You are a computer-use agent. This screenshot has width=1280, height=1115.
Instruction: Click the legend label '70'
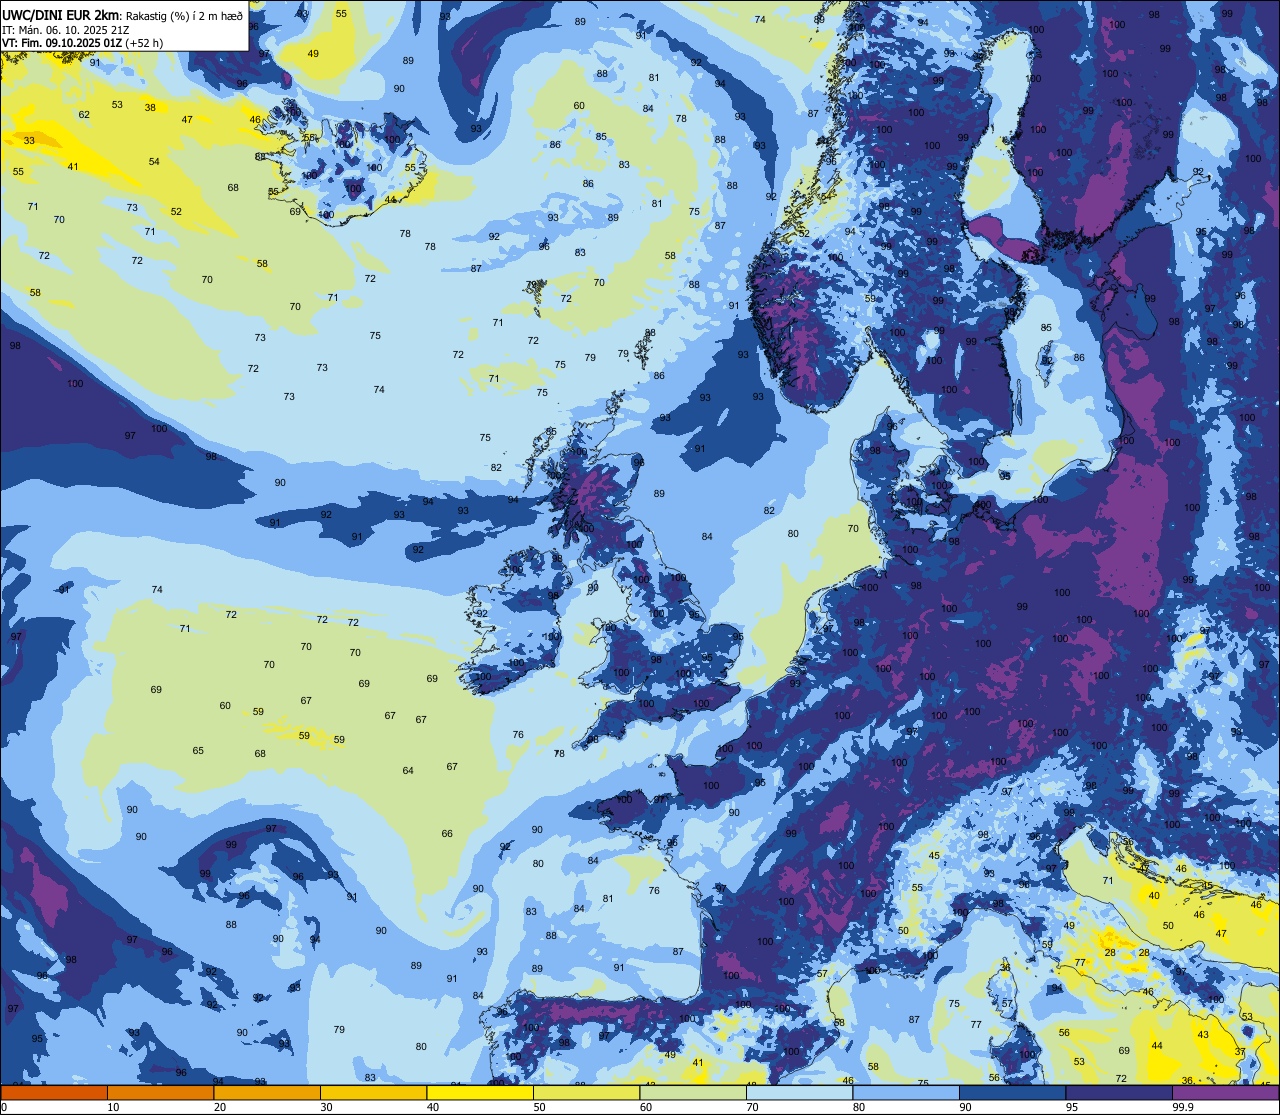click(x=752, y=1107)
